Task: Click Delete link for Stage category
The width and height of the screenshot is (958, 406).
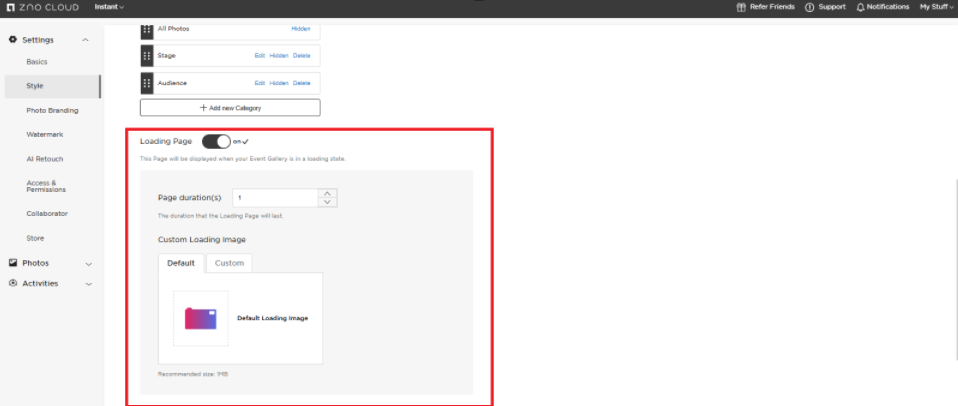Action: (x=302, y=56)
